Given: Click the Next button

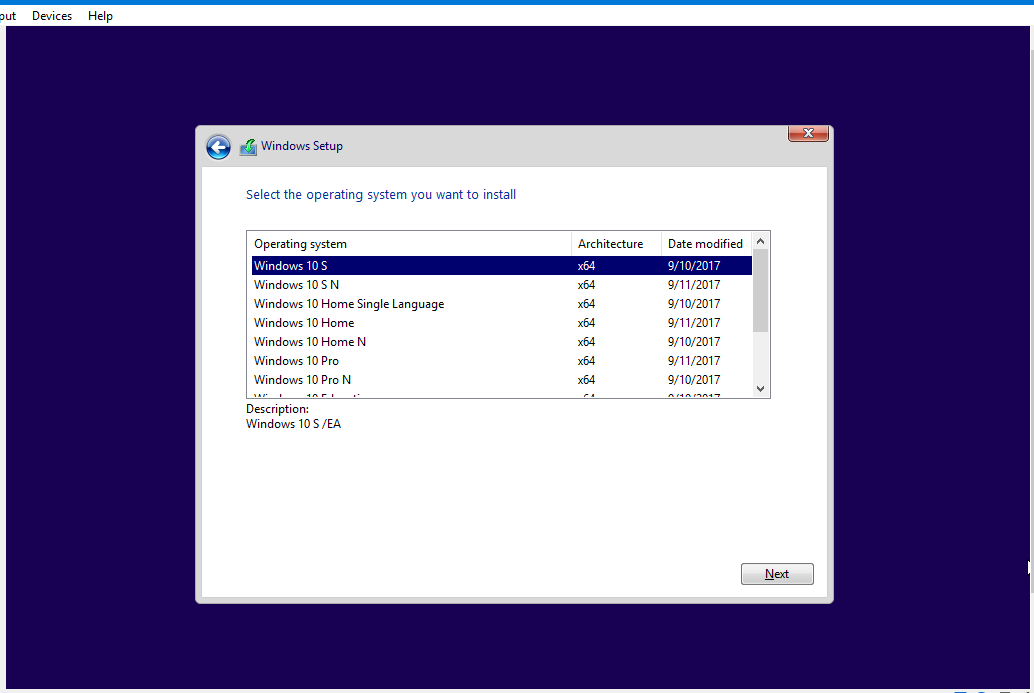Looking at the screenshot, I should [777, 574].
